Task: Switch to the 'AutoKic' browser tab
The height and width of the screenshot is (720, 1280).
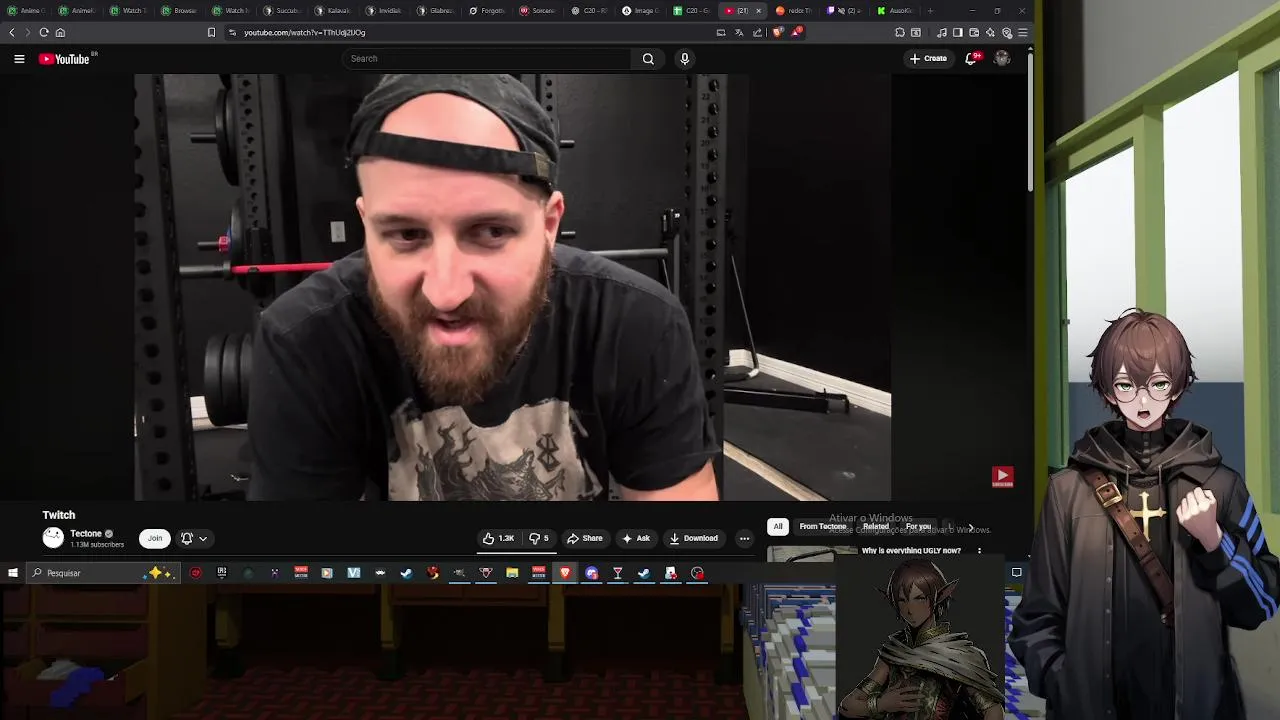Action: point(897,10)
